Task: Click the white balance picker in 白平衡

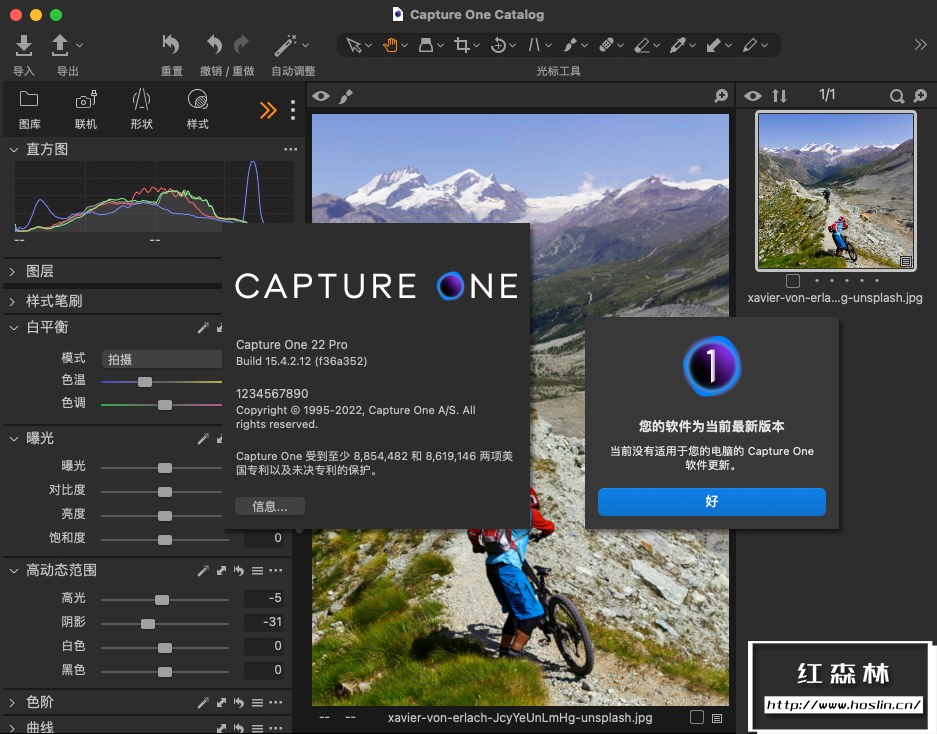Action: pyautogui.click(x=203, y=328)
